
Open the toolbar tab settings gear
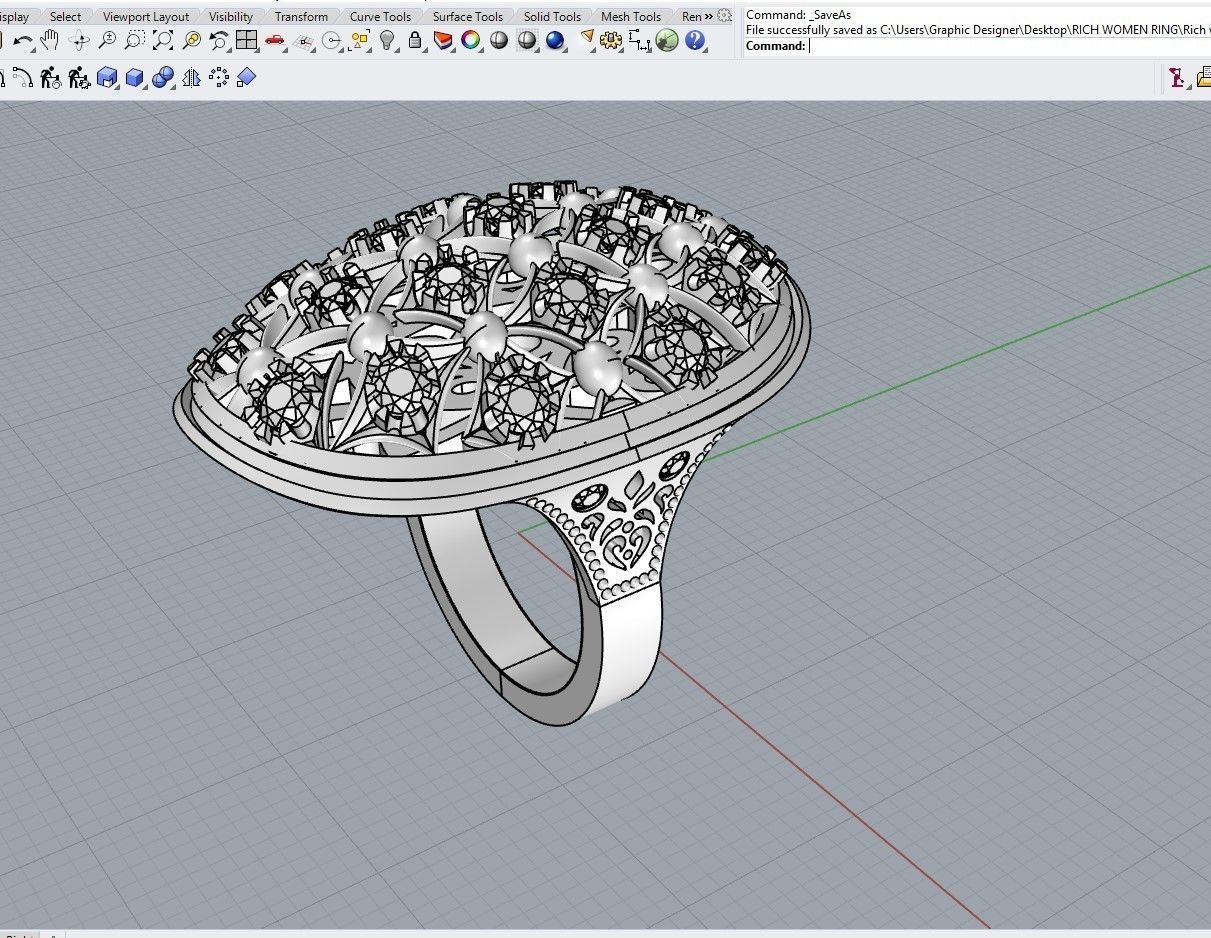click(726, 16)
